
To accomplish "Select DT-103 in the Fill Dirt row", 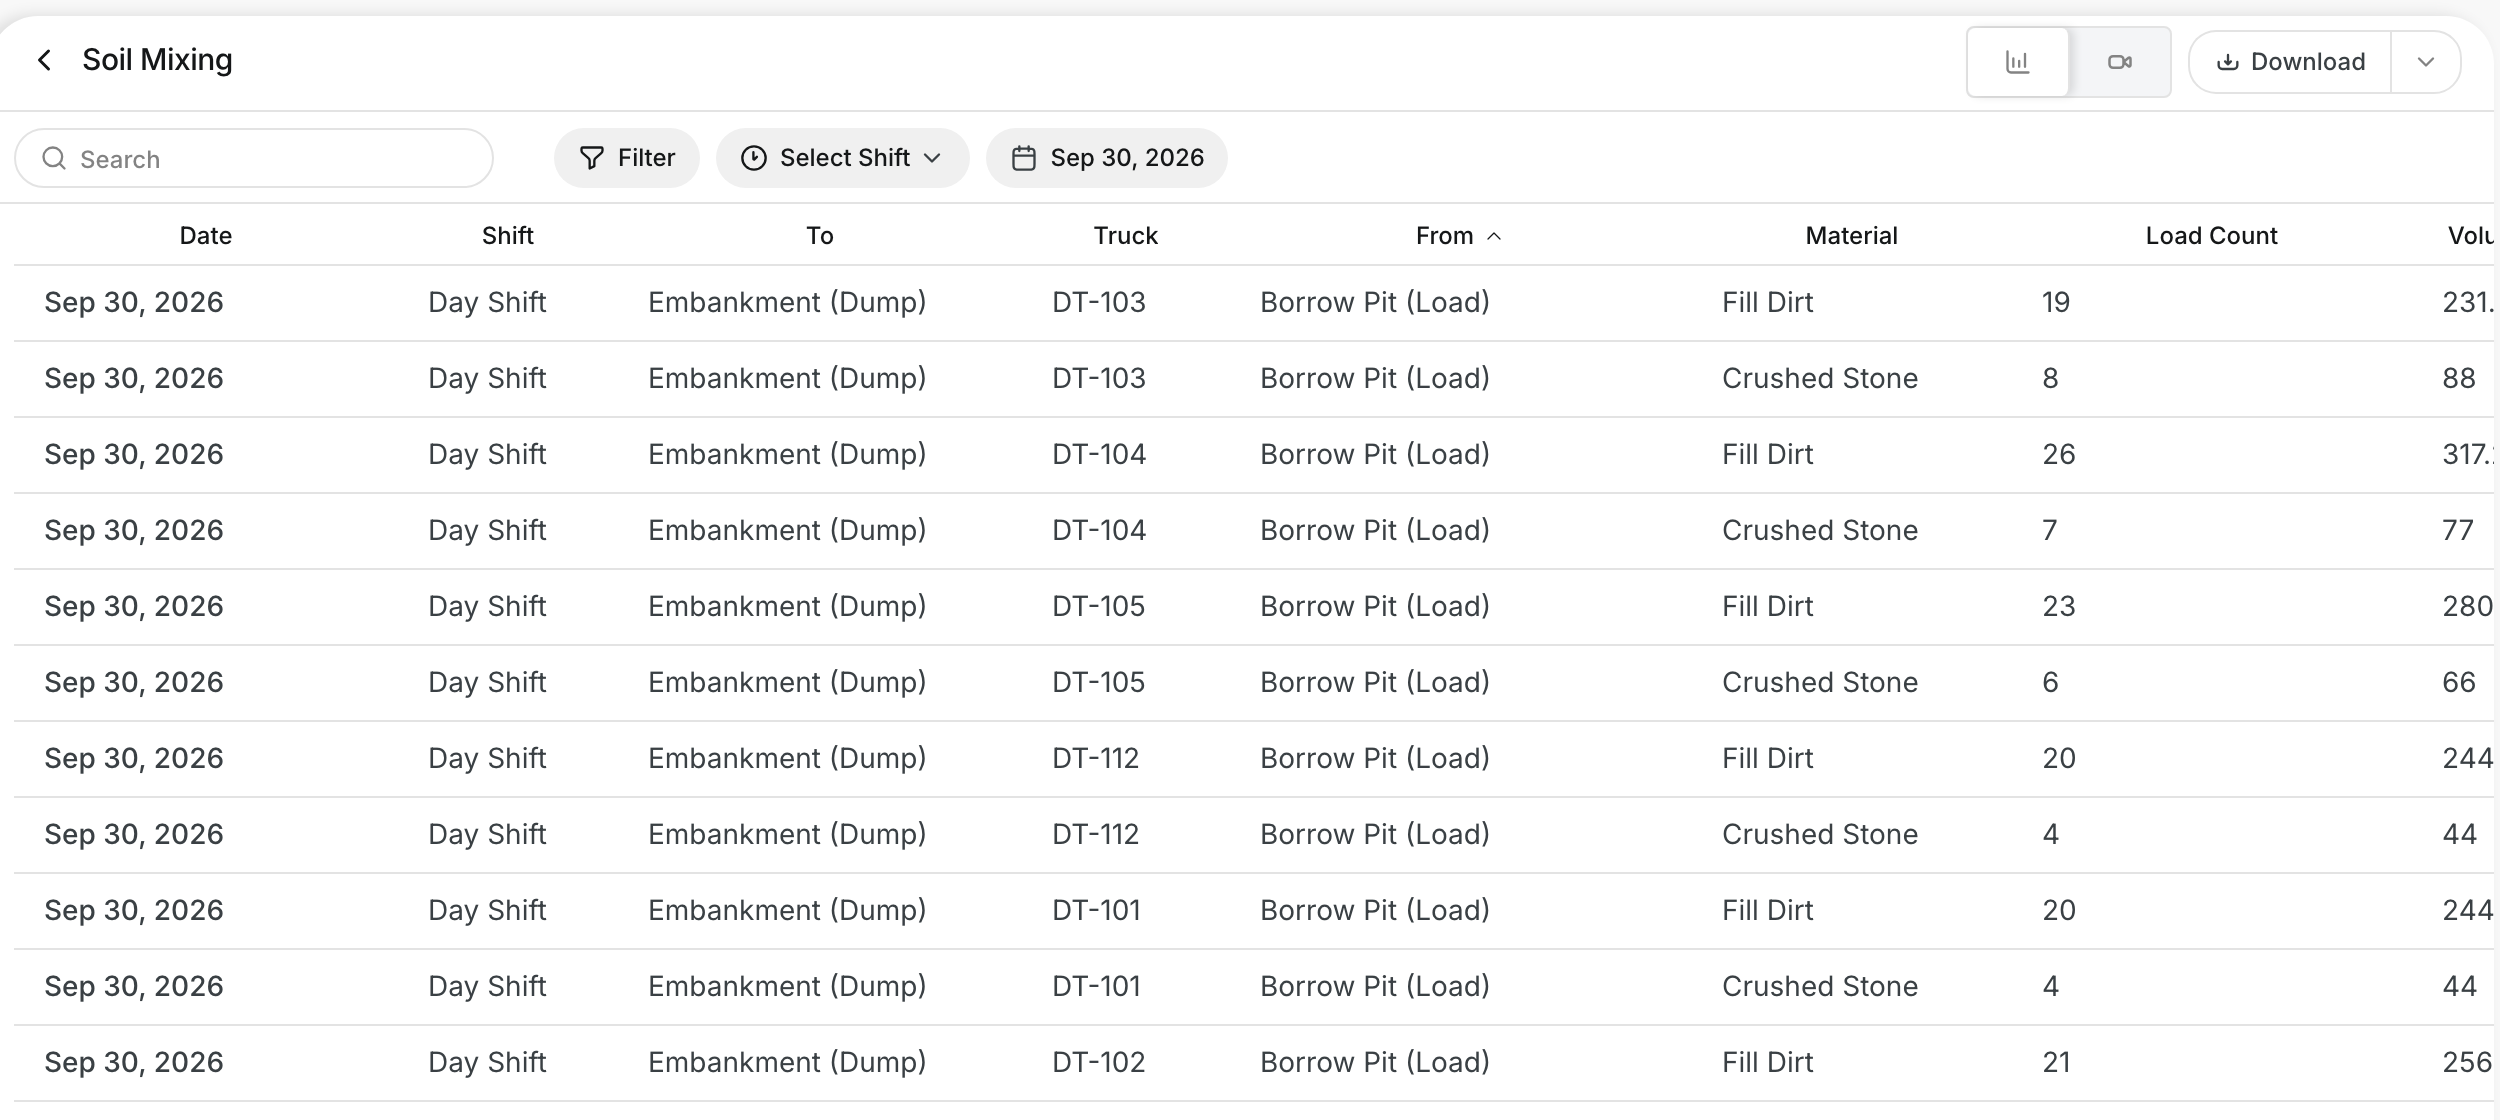I will [x=1099, y=302].
